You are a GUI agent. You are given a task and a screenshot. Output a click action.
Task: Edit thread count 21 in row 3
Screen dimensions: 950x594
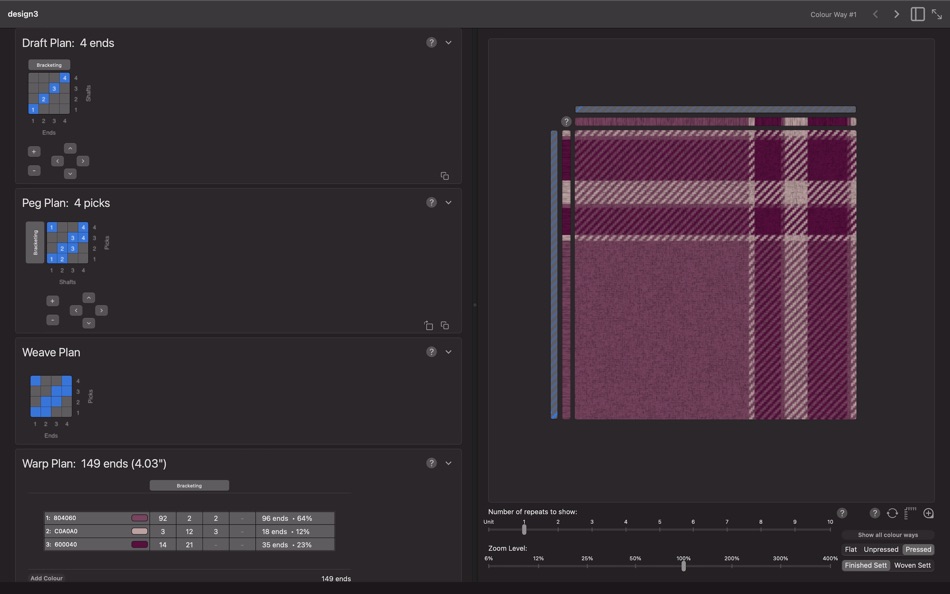point(189,545)
